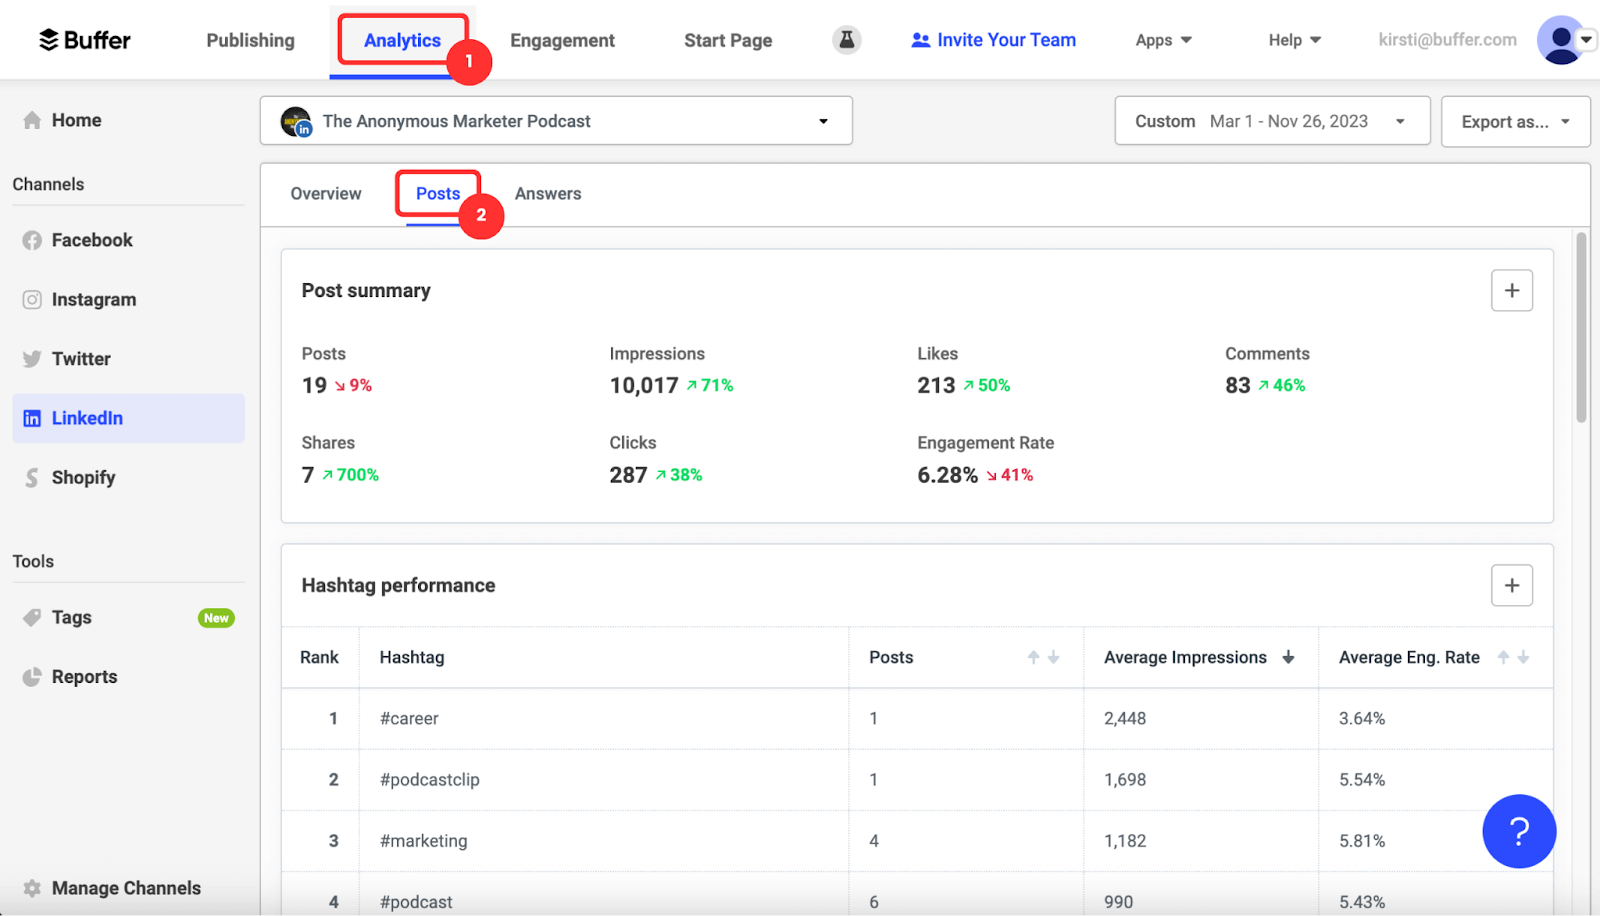Click the 213 Likes value
This screenshot has width=1600, height=916.
[x=936, y=386]
